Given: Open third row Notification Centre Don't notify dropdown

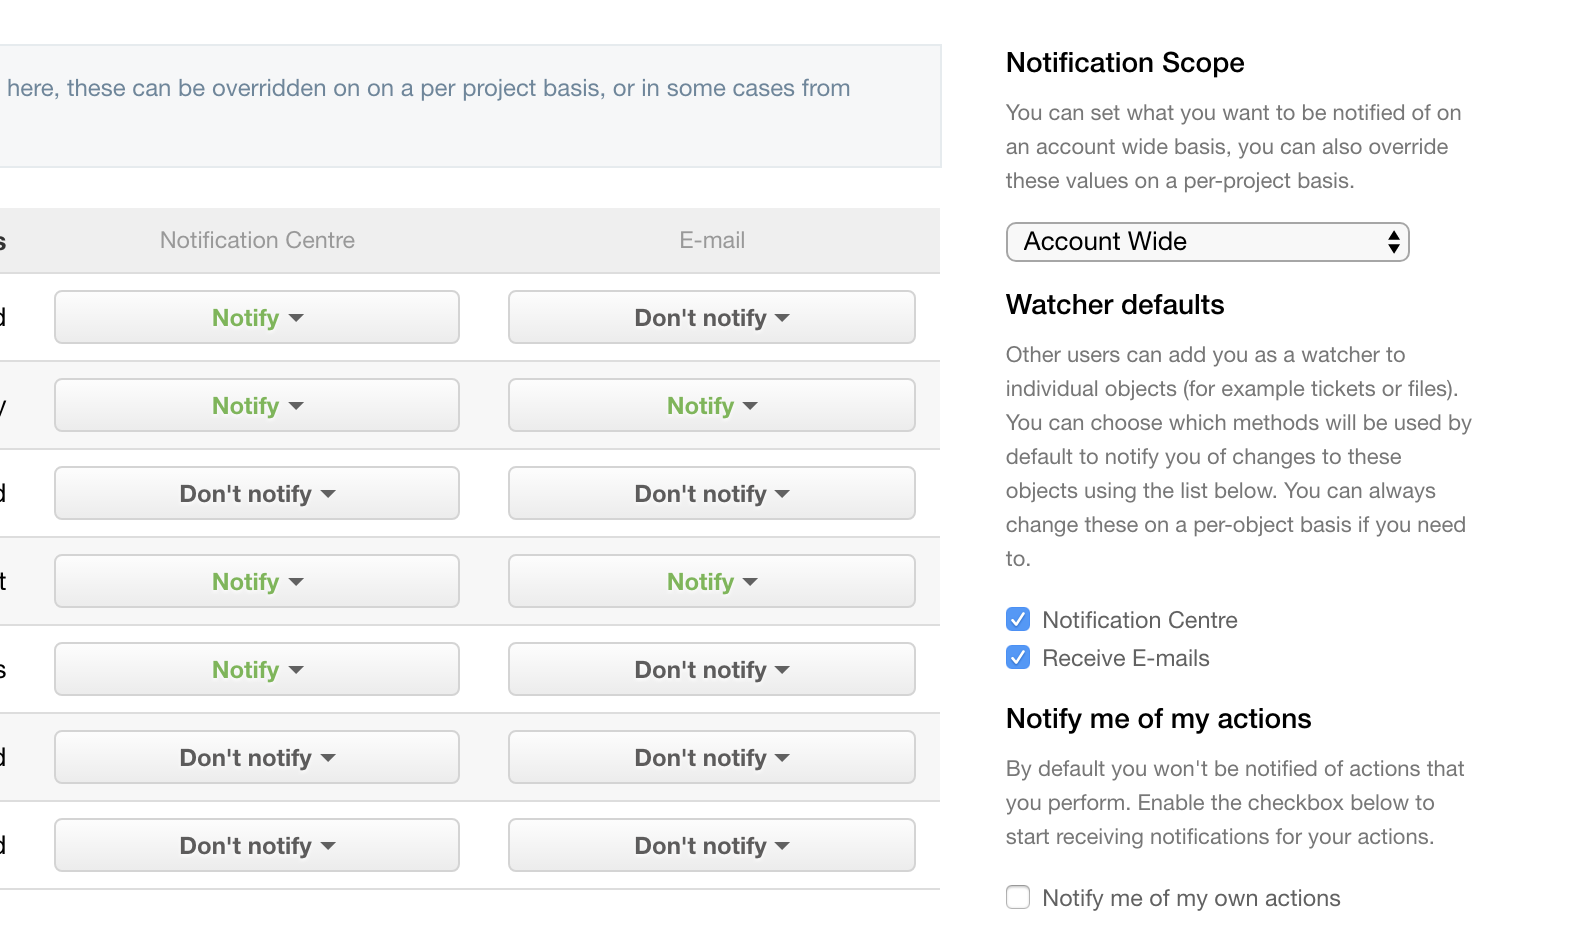Looking at the screenshot, I should [257, 494].
